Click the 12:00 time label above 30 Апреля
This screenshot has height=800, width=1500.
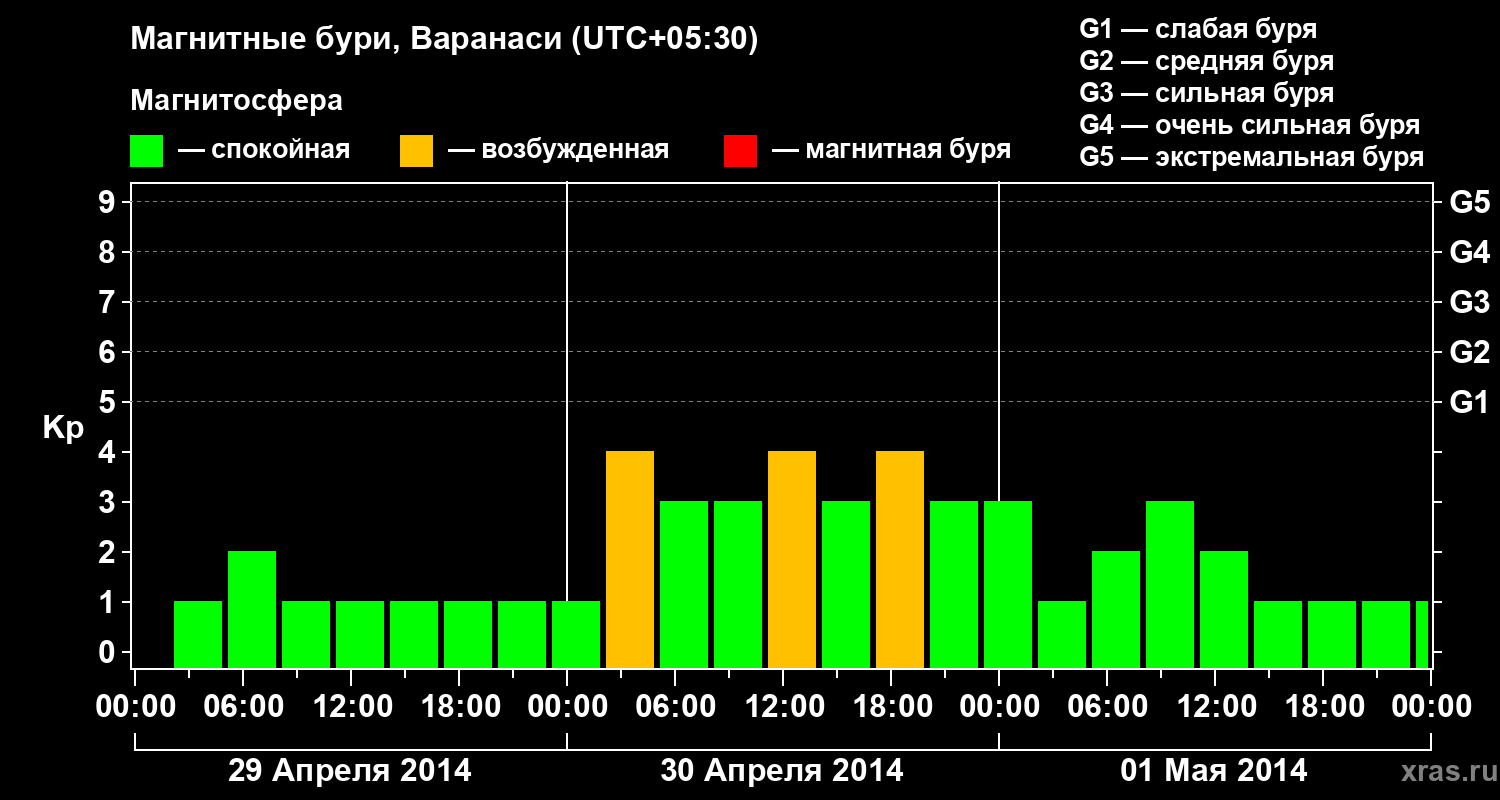tap(784, 707)
